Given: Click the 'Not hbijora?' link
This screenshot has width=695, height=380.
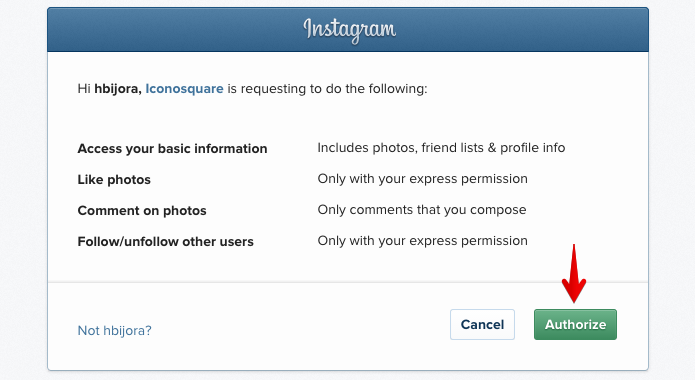Looking at the screenshot, I should 114,330.
